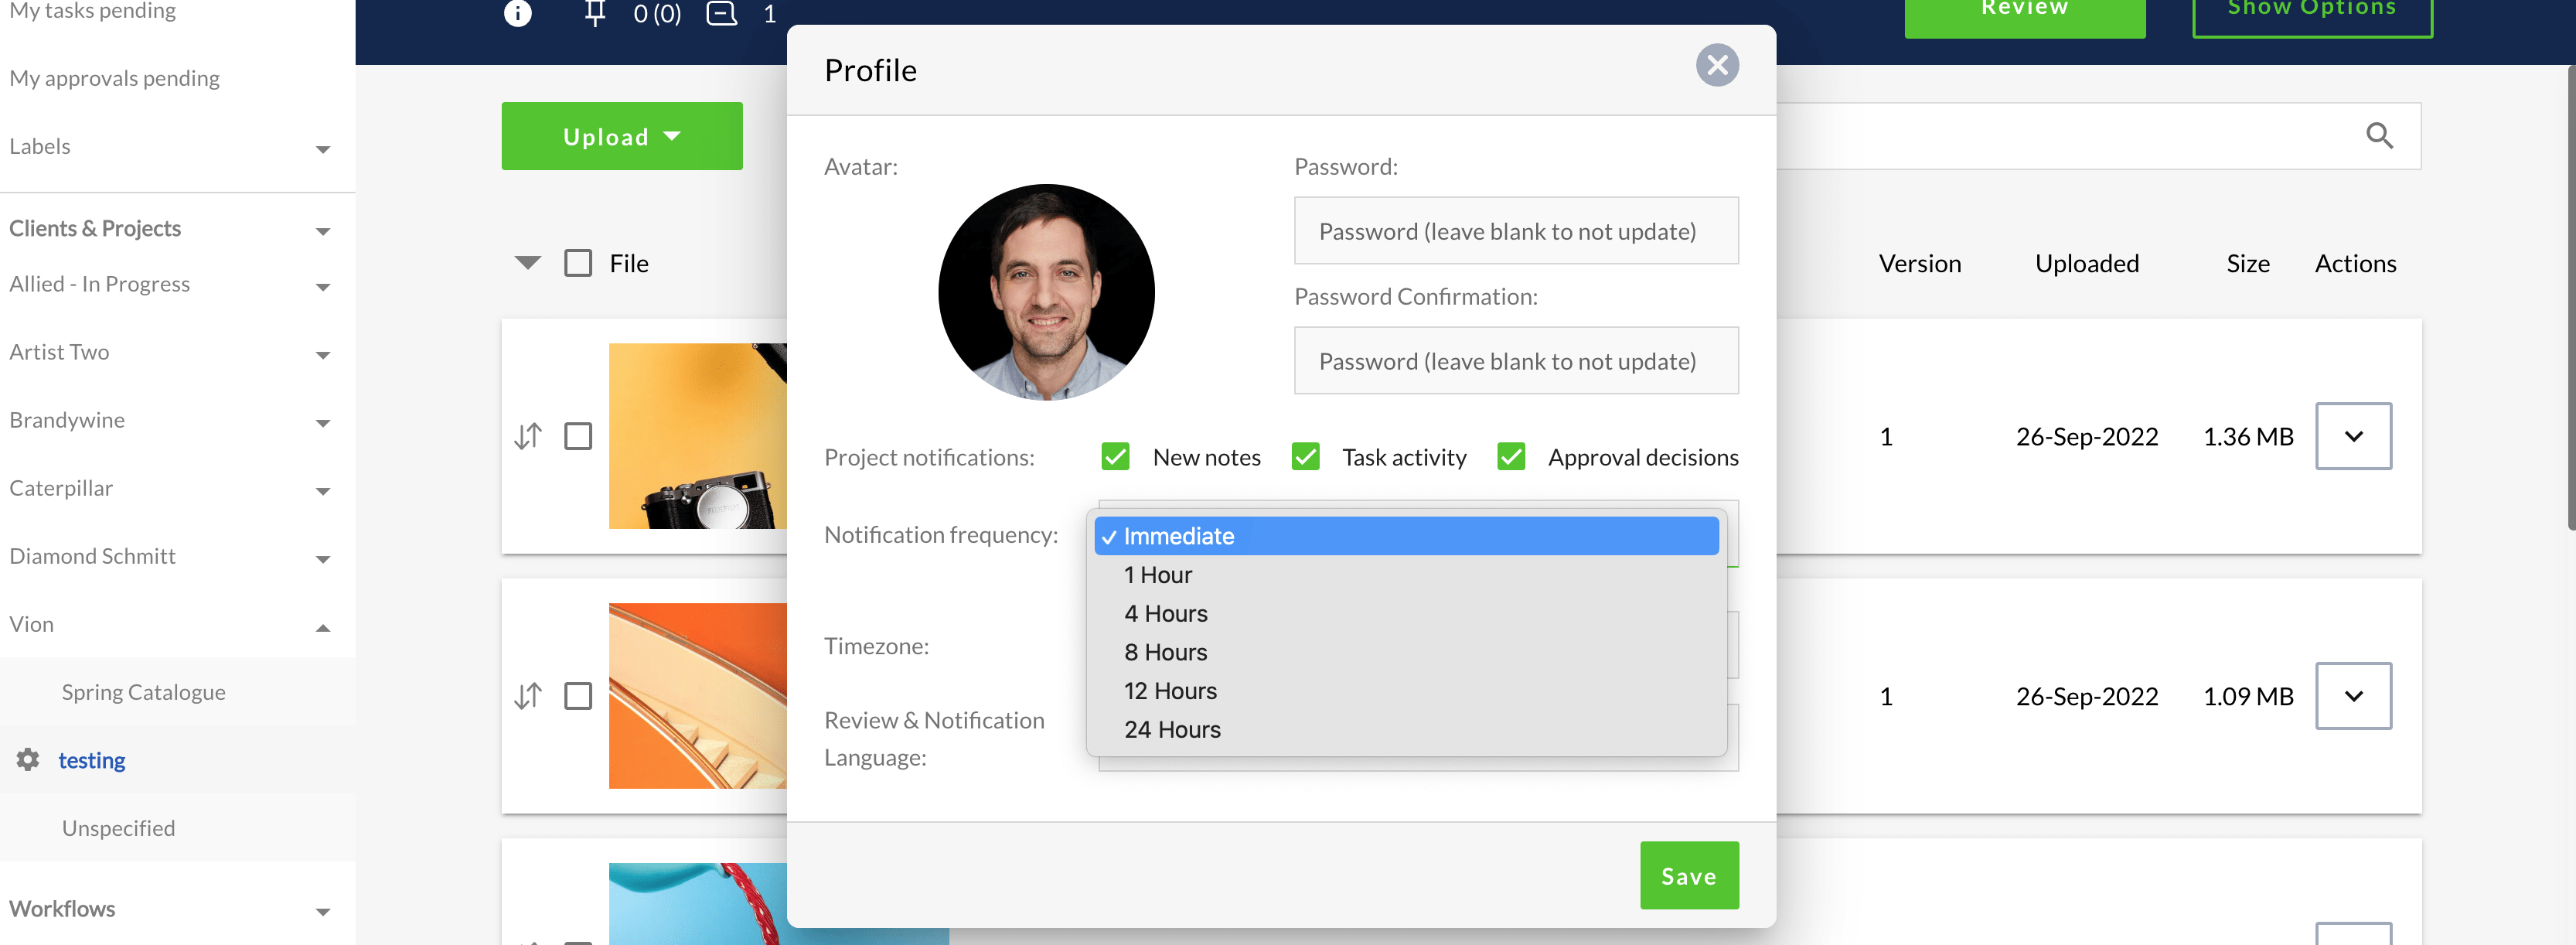Click reorder arrows on the camera file row

[x=528, y=436]
